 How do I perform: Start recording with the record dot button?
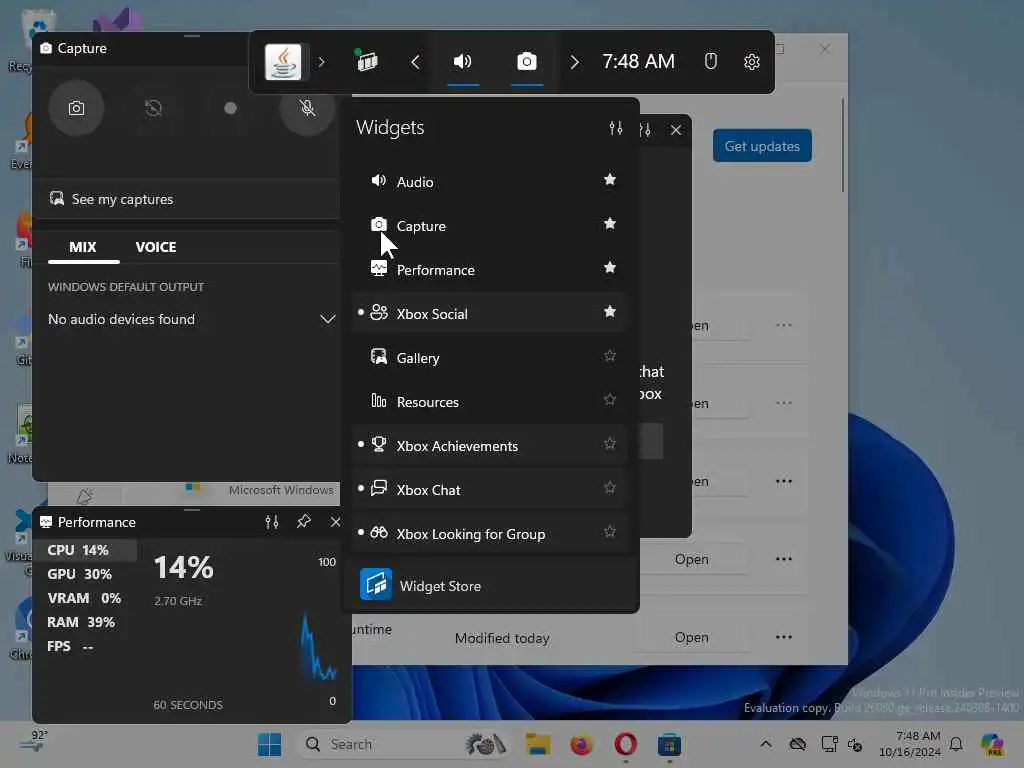tap(230, 108)
